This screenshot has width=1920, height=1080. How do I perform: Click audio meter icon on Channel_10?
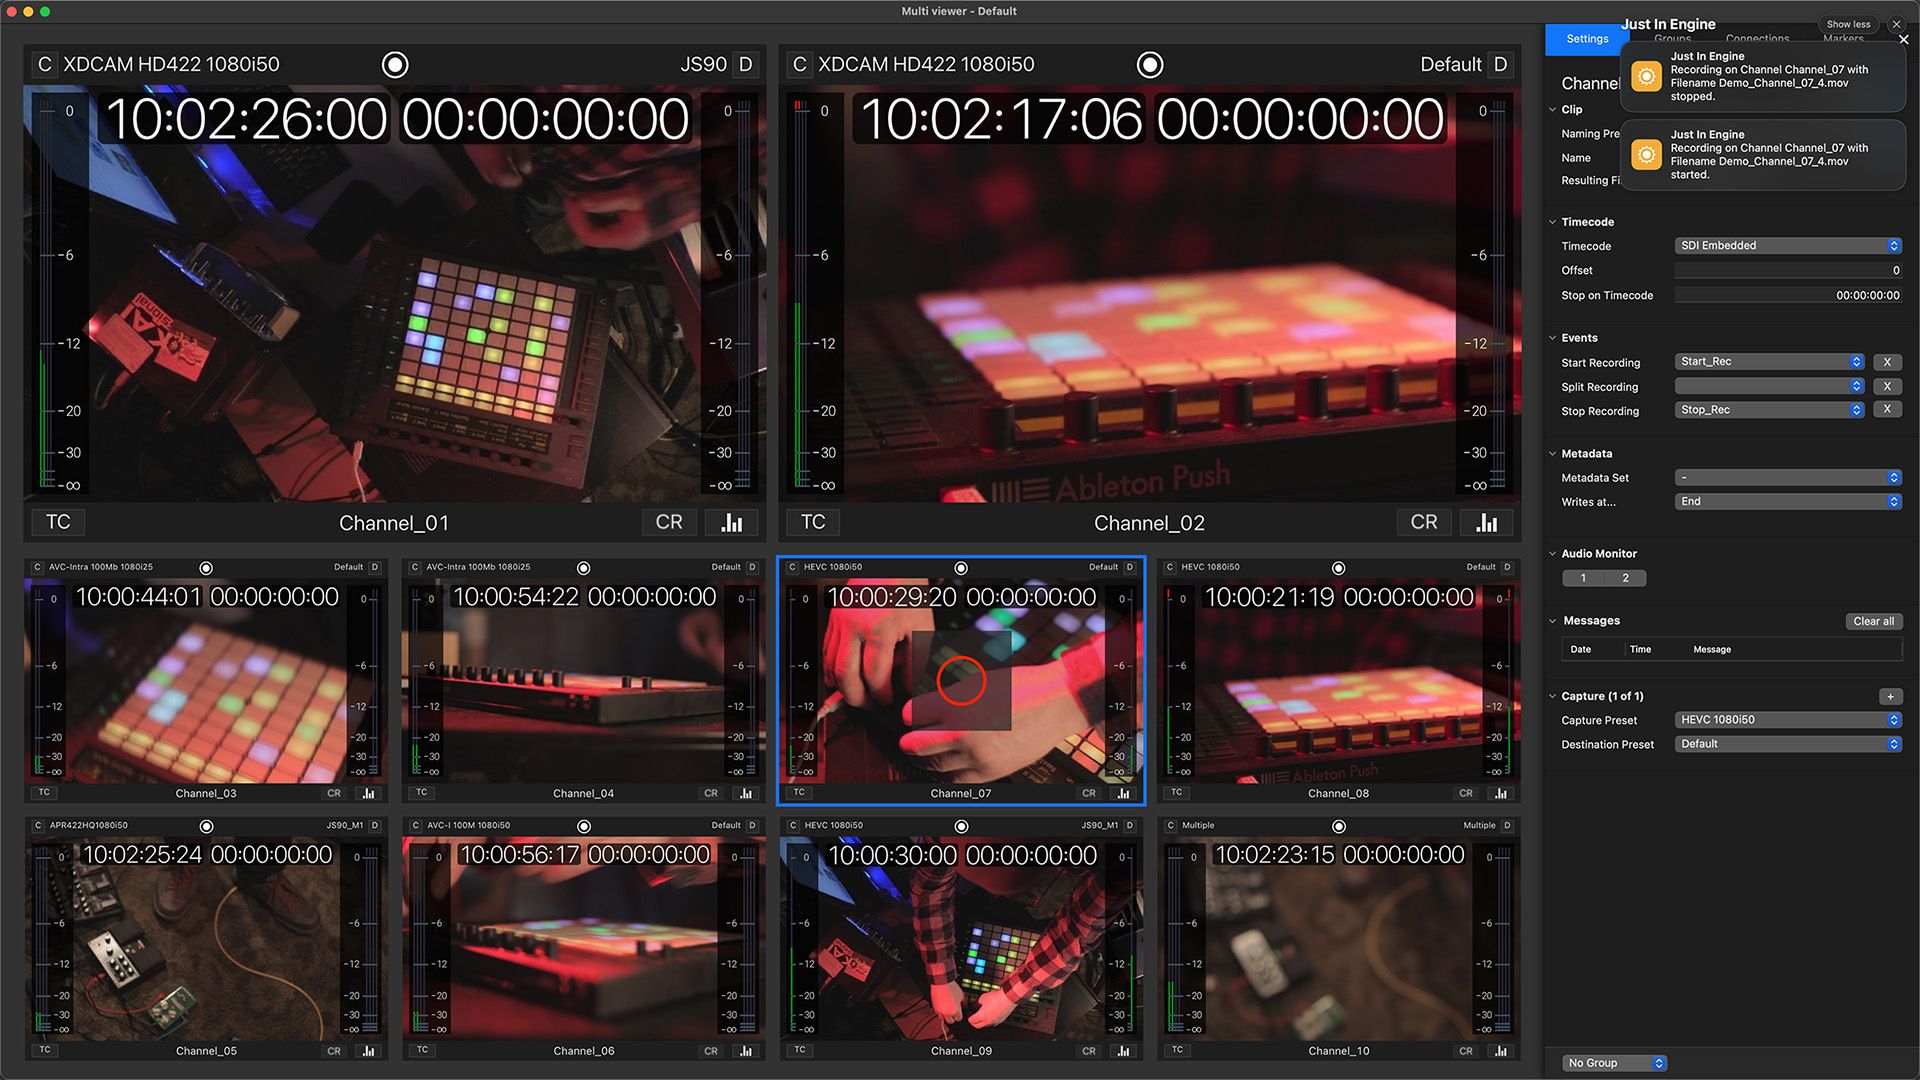click(x=1500, y=1051)
